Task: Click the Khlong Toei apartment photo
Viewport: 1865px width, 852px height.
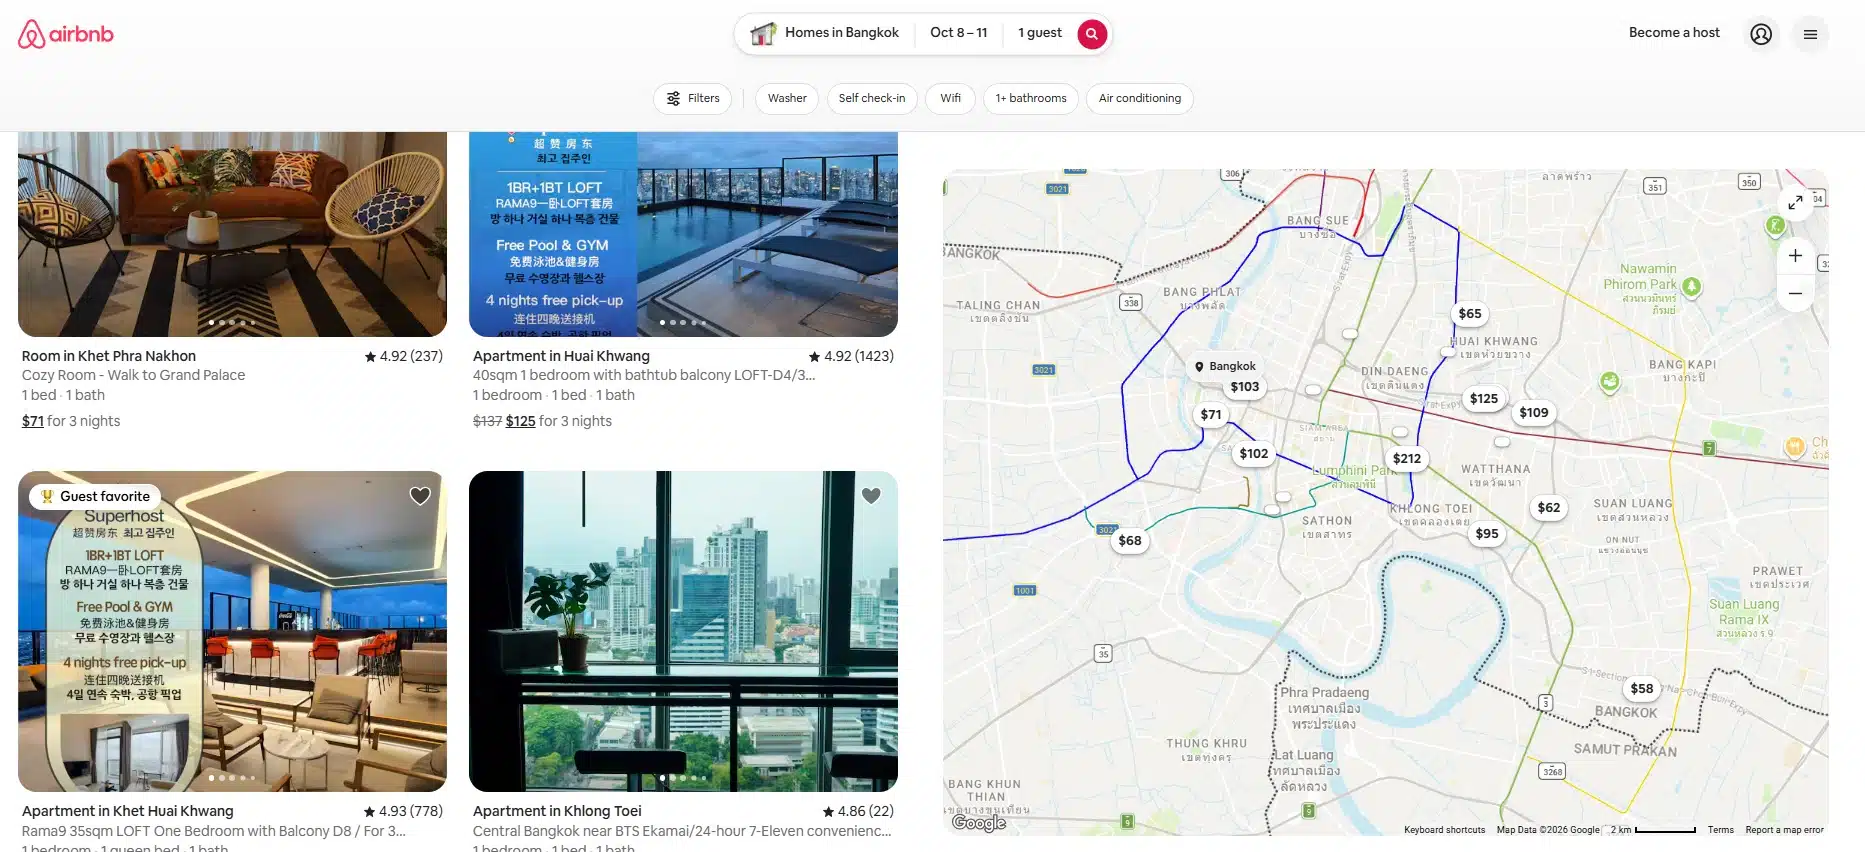Action: pos(683,631)
